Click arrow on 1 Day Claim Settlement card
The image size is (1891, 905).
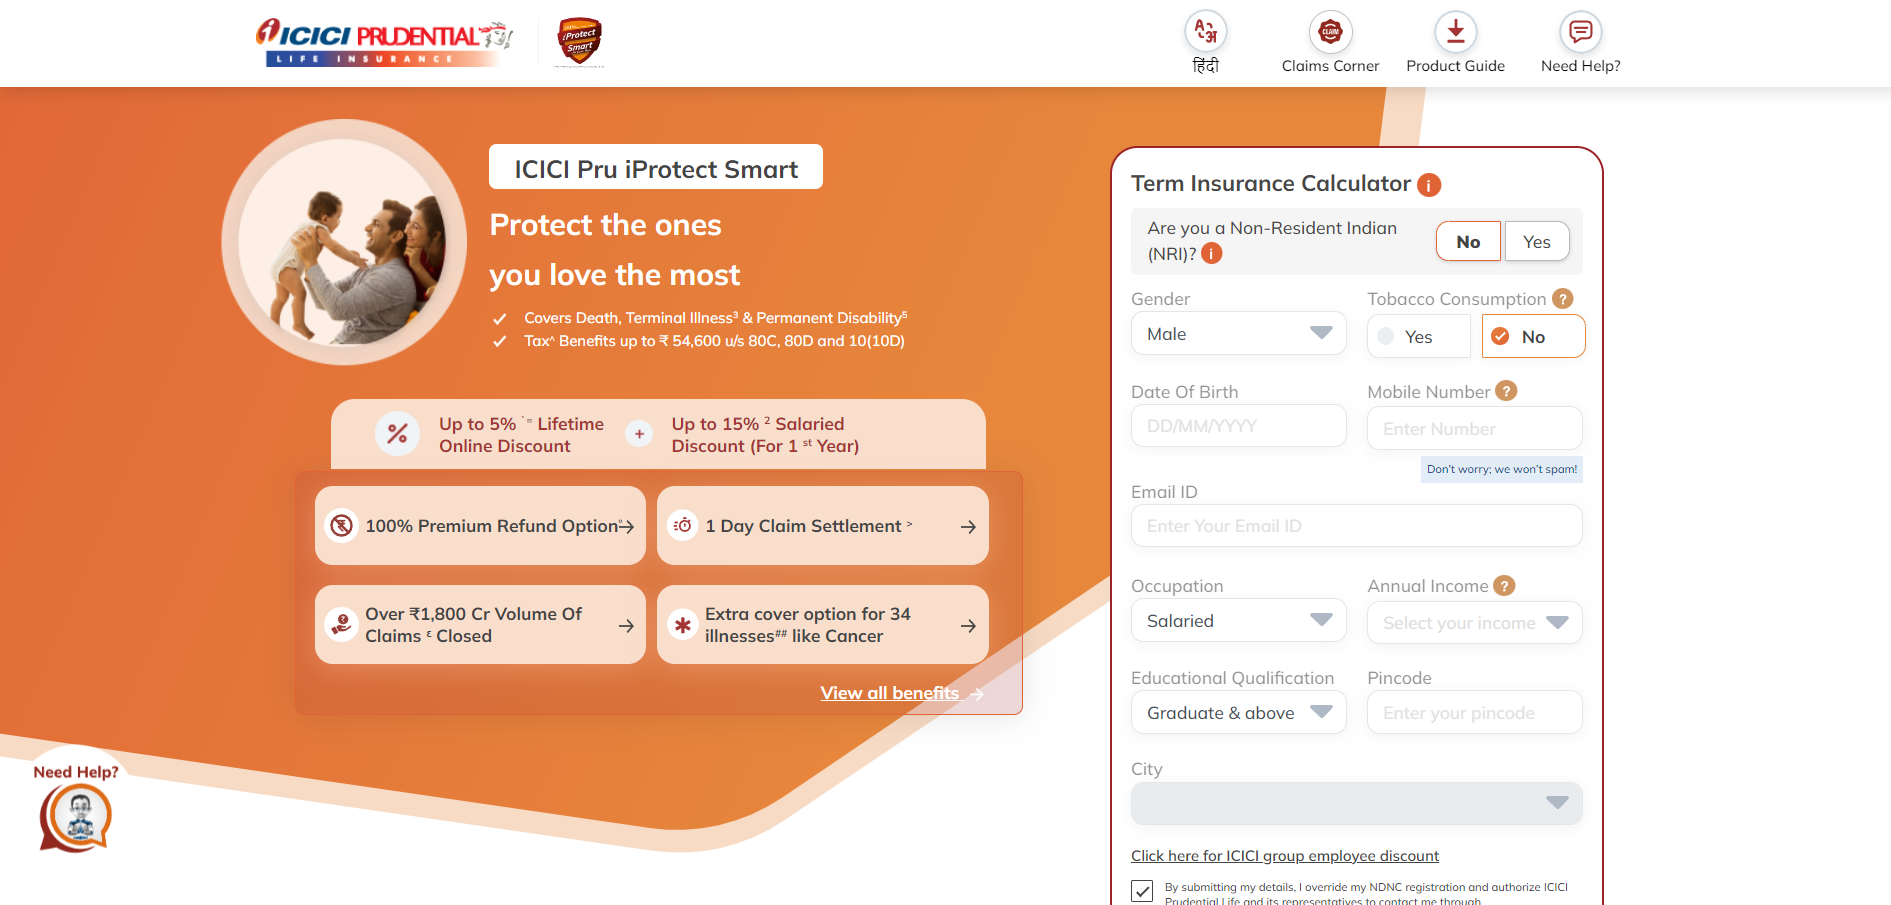pos(968,526)
